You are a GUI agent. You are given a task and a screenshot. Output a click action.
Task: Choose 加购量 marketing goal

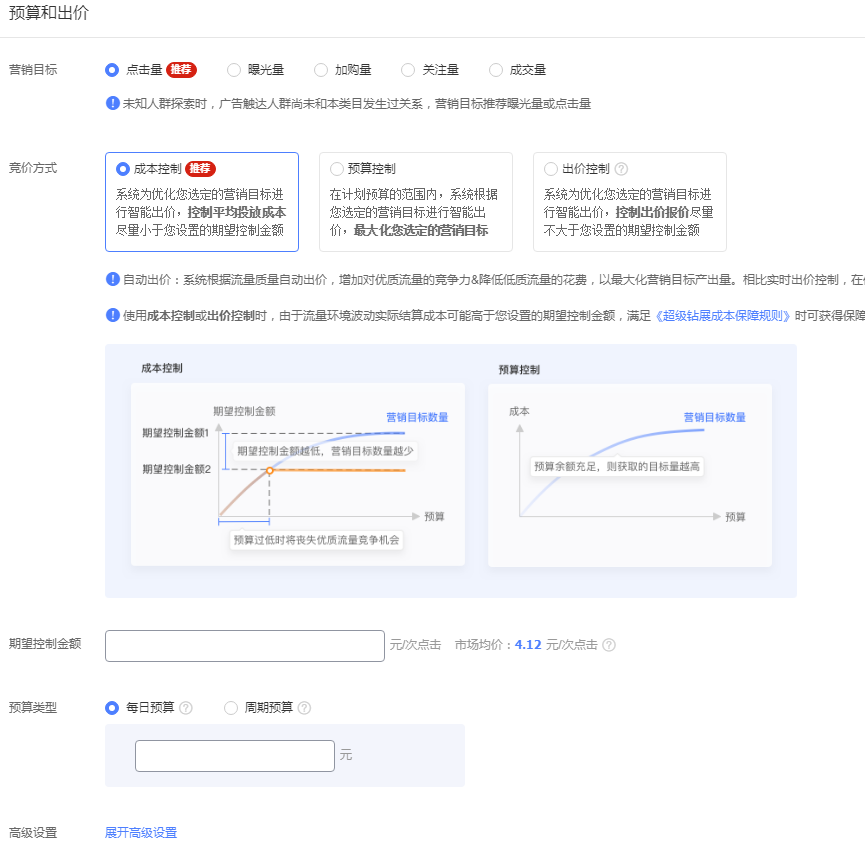321,70
